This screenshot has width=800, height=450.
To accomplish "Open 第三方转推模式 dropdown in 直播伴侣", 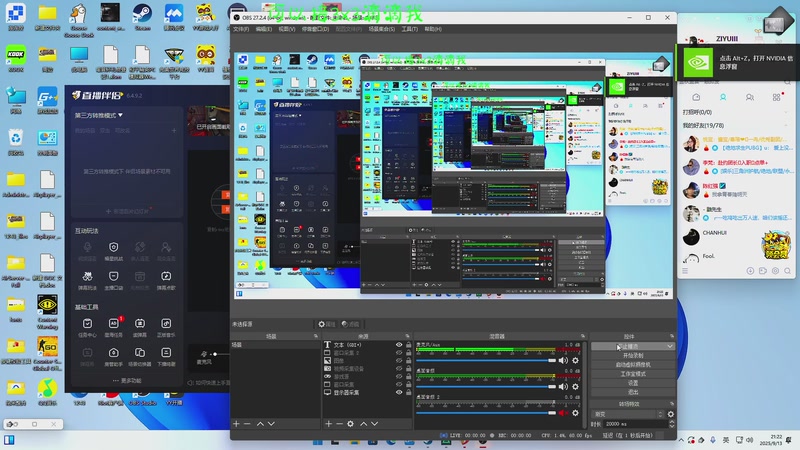I will pos(99,115).
